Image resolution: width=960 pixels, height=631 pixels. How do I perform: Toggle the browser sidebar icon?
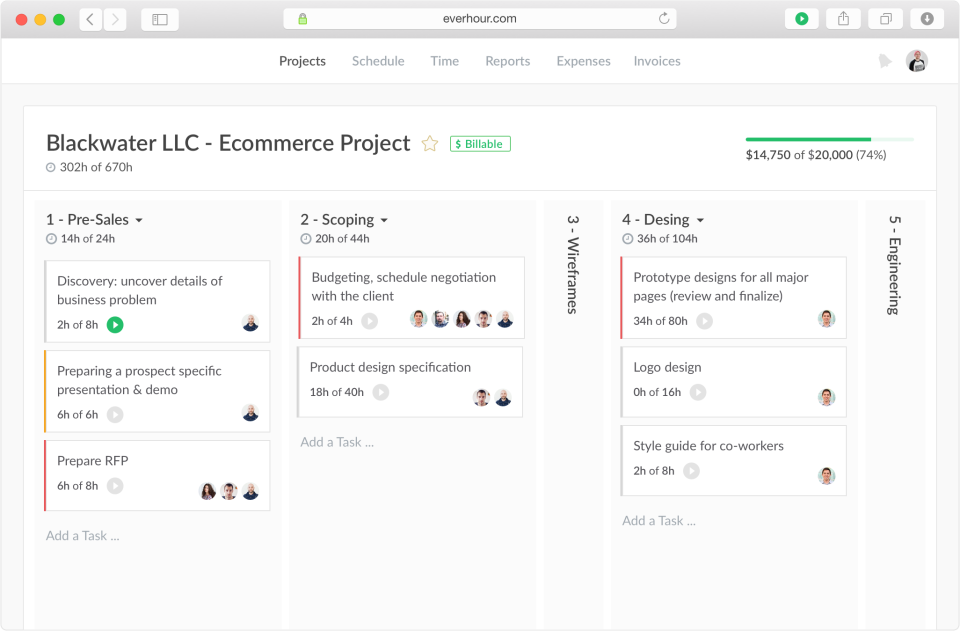(x=160, y=19)
